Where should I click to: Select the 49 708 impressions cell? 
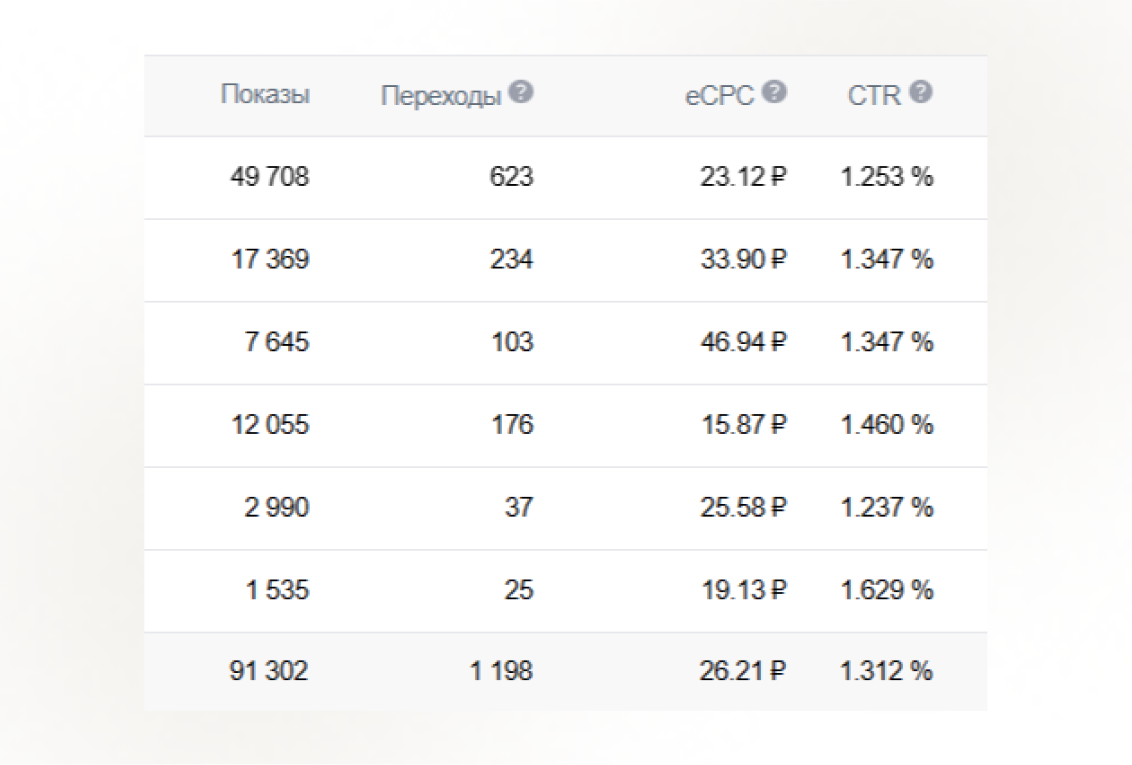270,177
